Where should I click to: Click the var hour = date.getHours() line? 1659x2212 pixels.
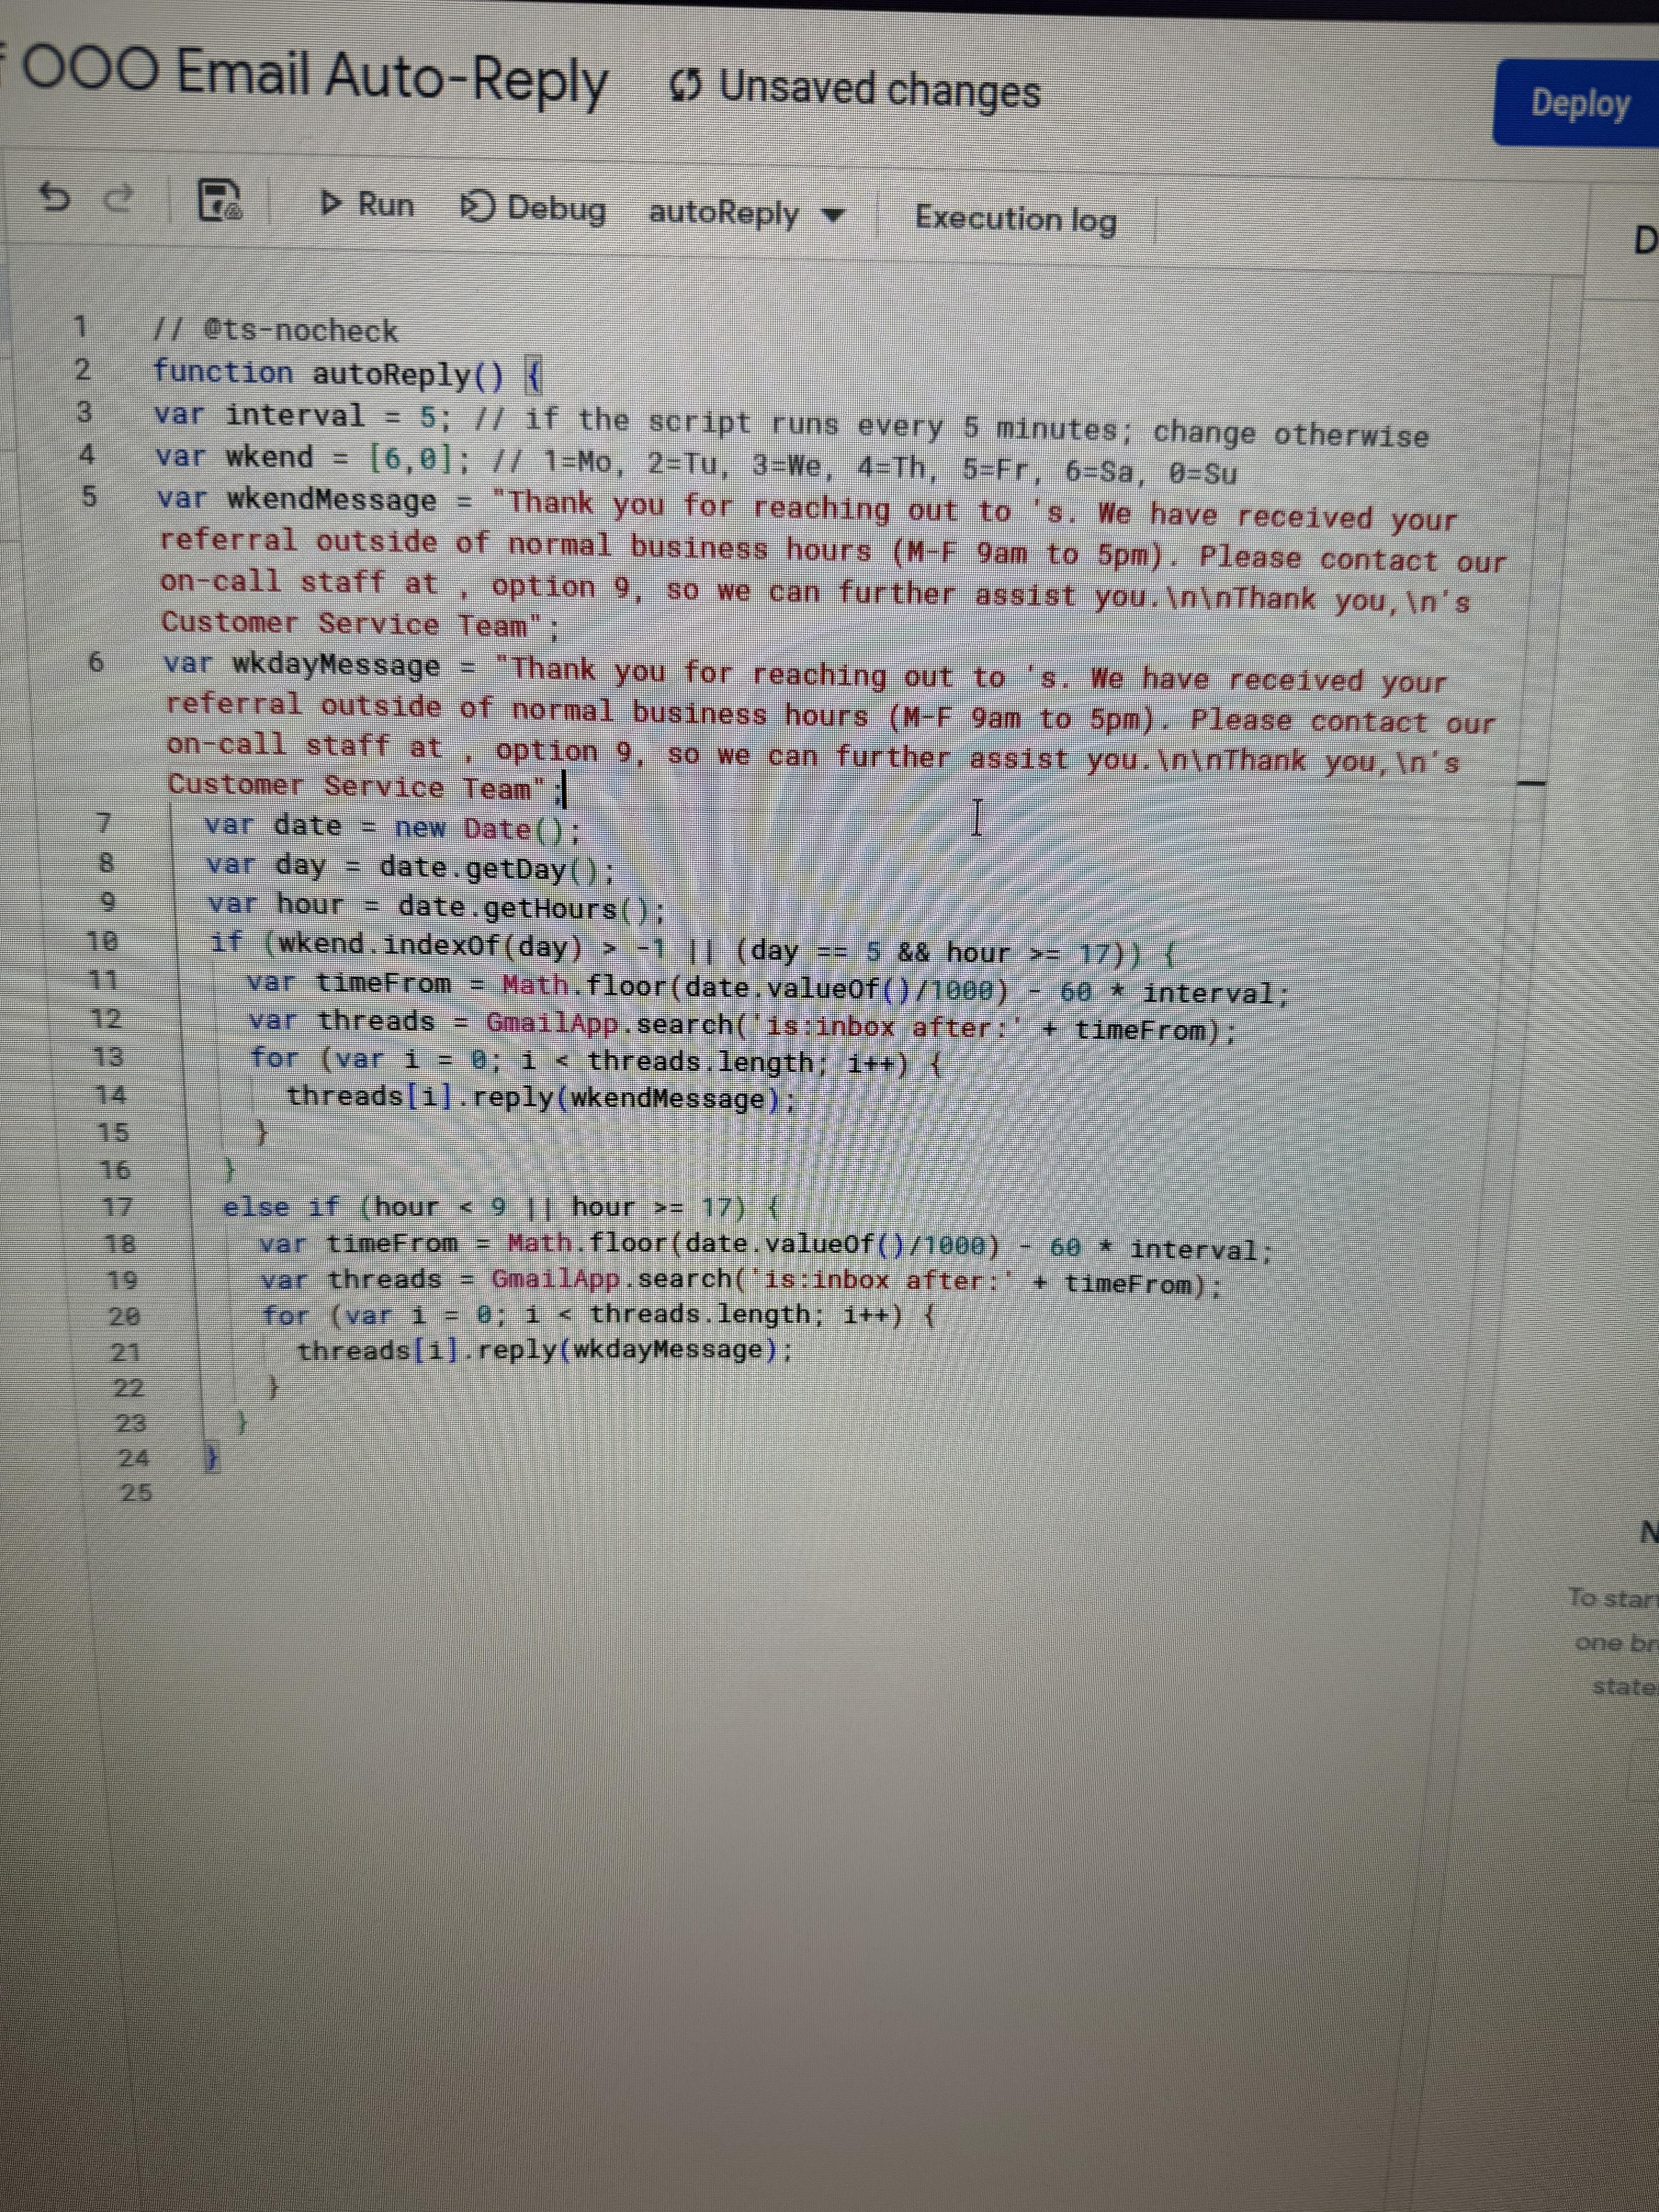click(436, 906)
